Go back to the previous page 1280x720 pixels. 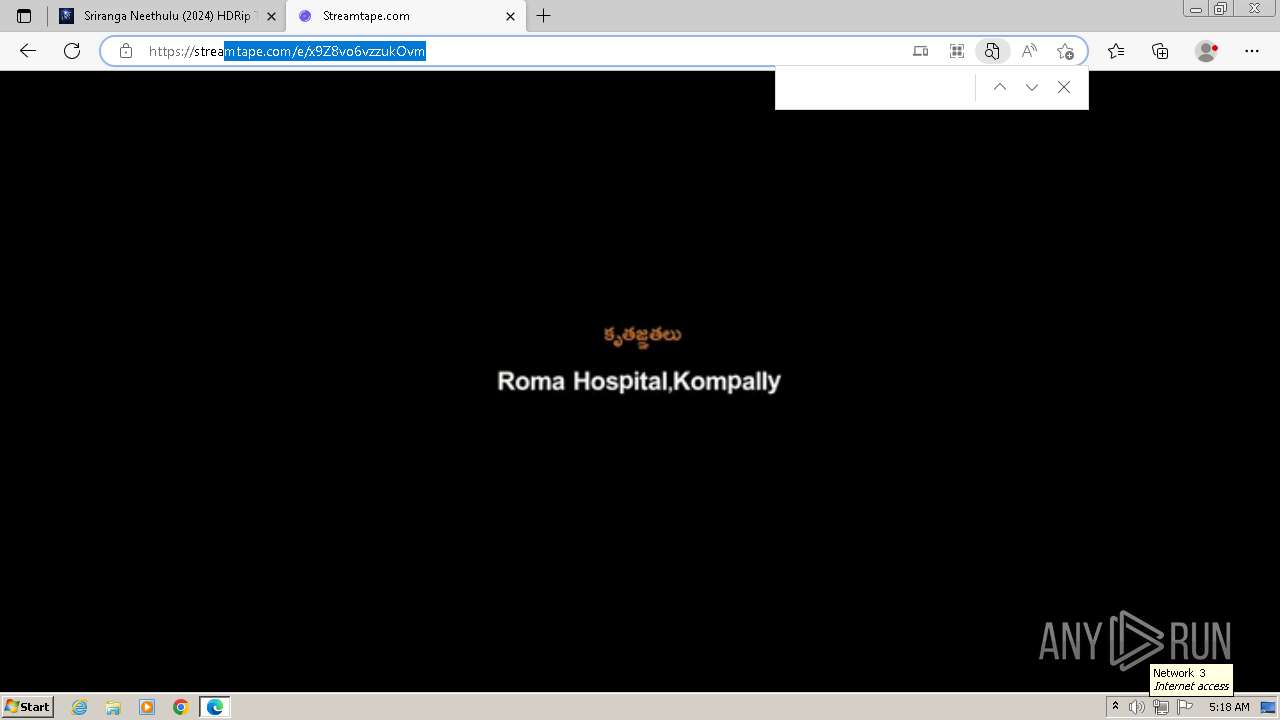28,51
